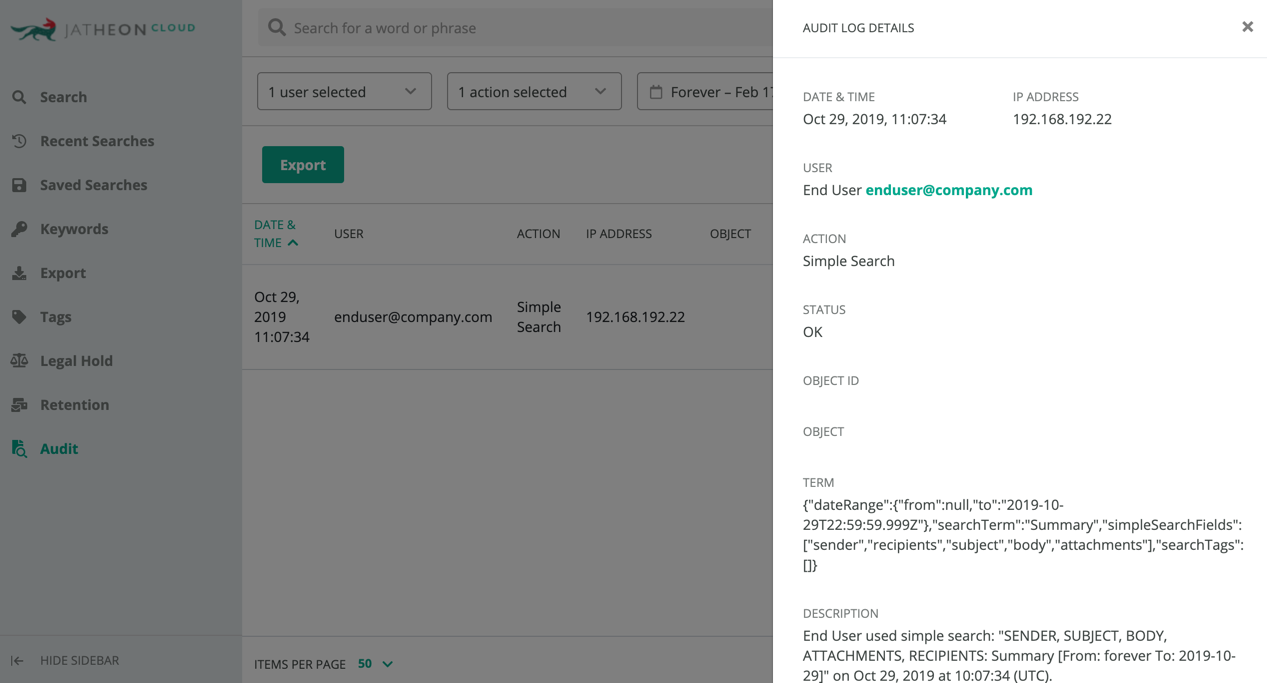
Task: Click the 'Simple Search' table cell
Action: pos(539,317)
